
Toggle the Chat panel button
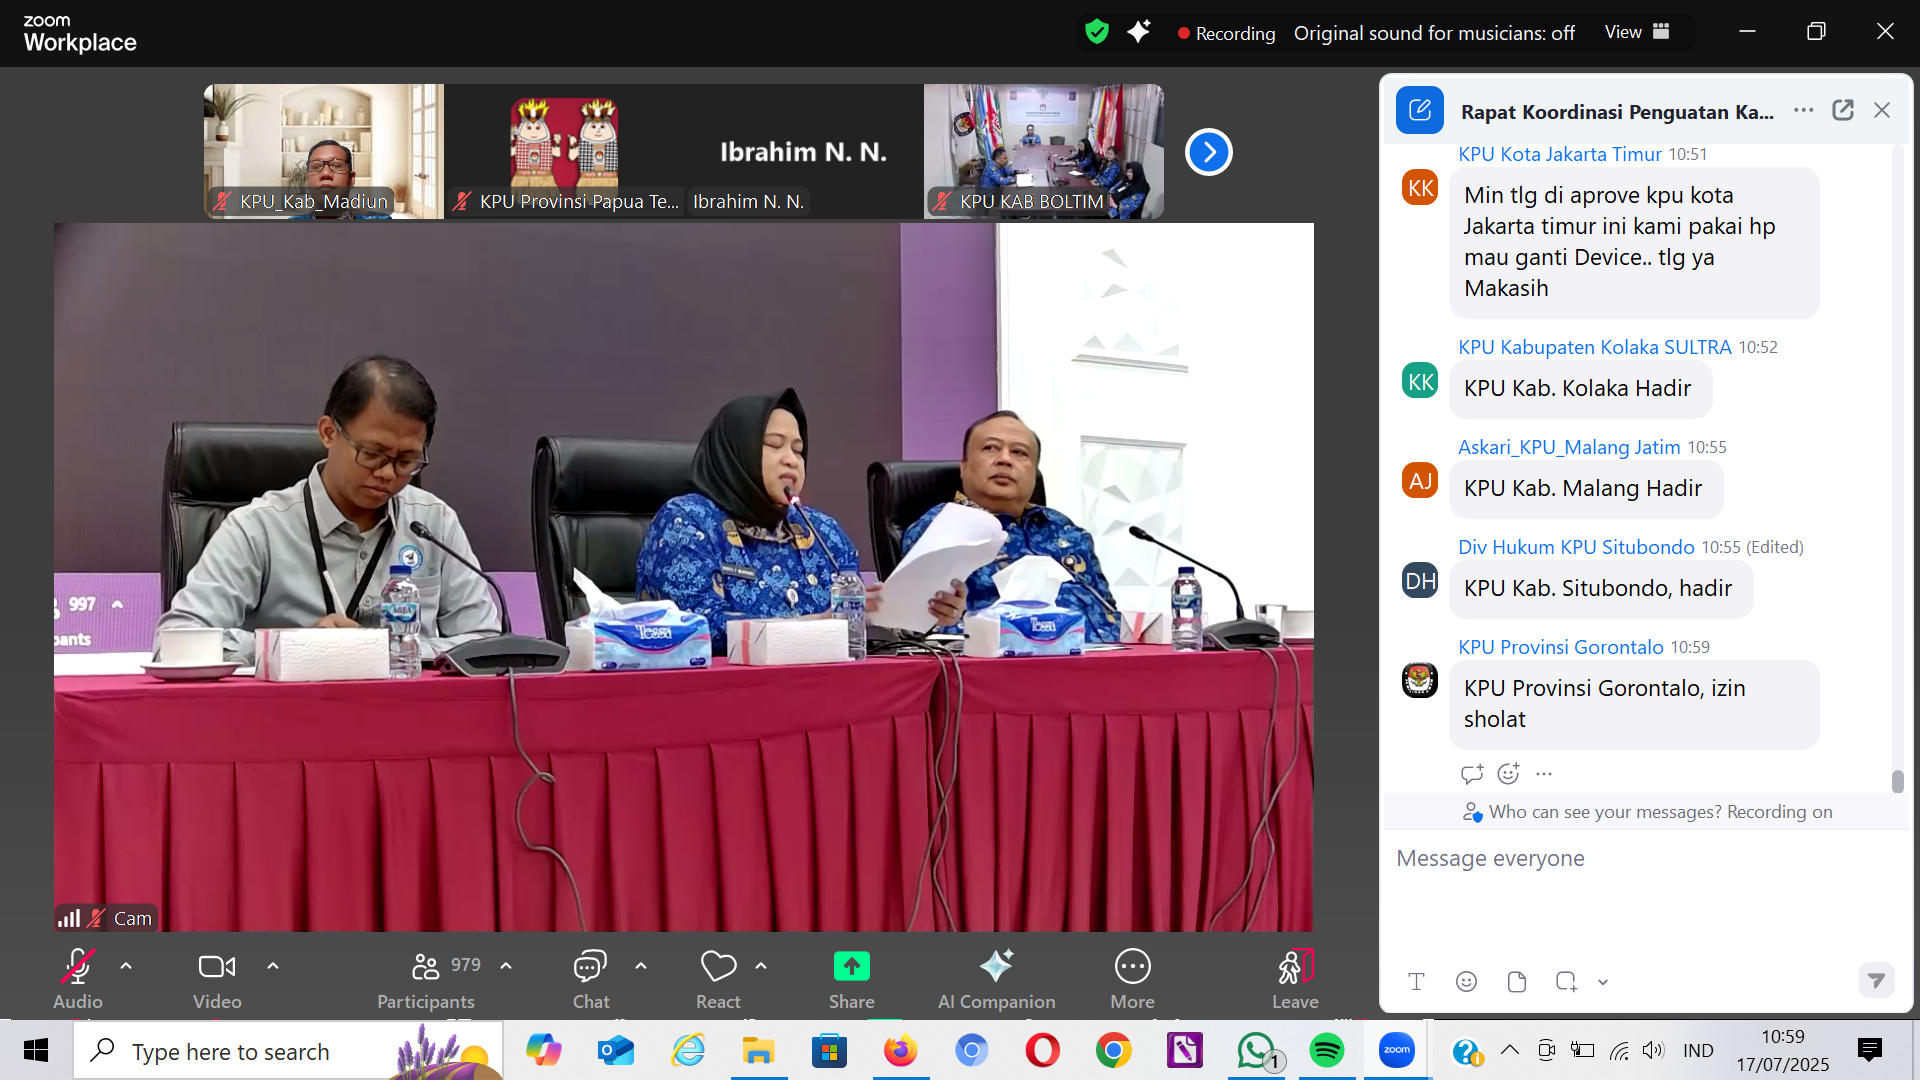pyautogui.click(x=590, y=966)
